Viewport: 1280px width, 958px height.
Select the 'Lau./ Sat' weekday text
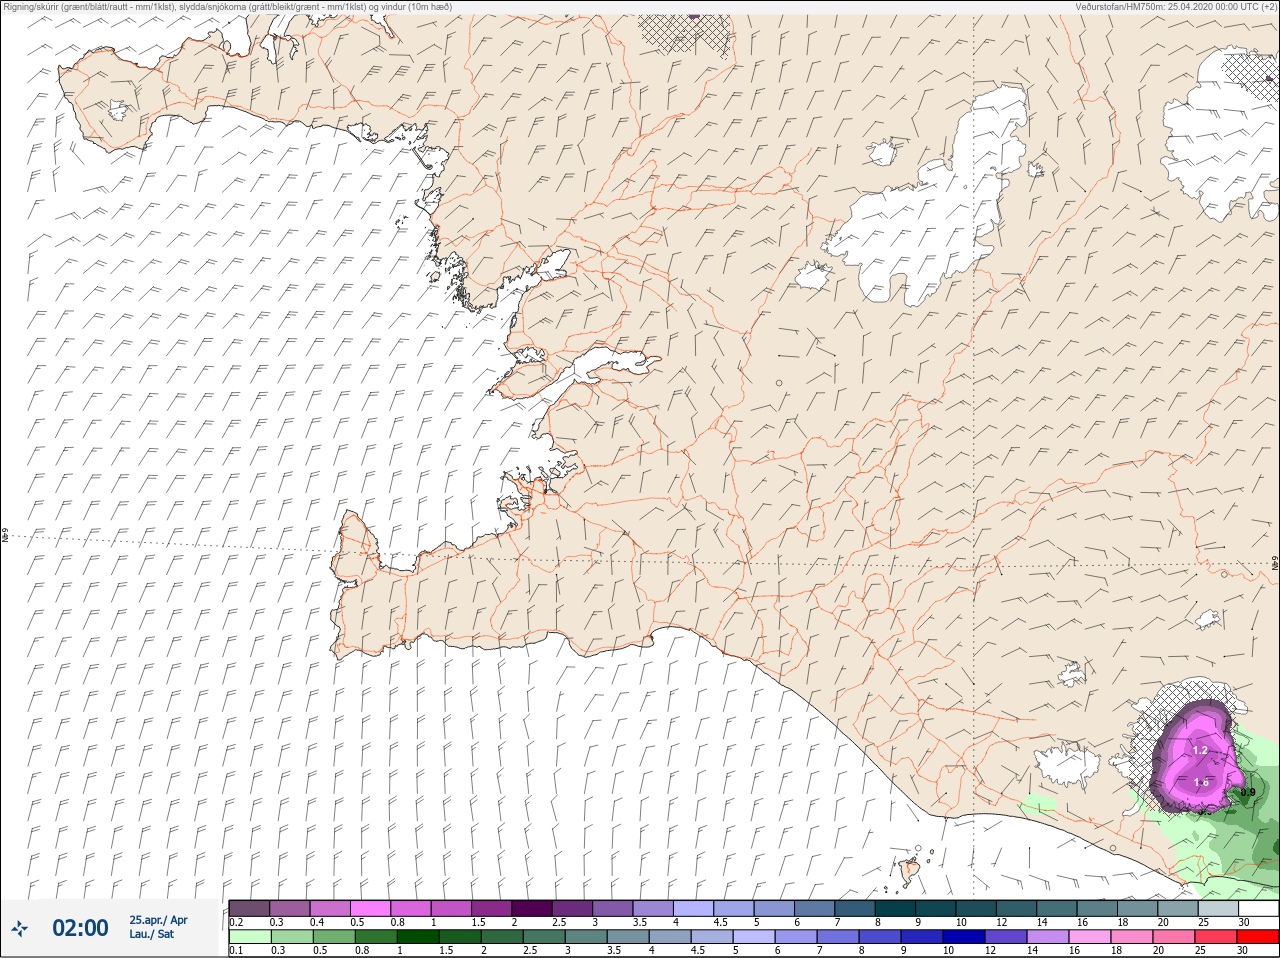click(x=152, y=934)
